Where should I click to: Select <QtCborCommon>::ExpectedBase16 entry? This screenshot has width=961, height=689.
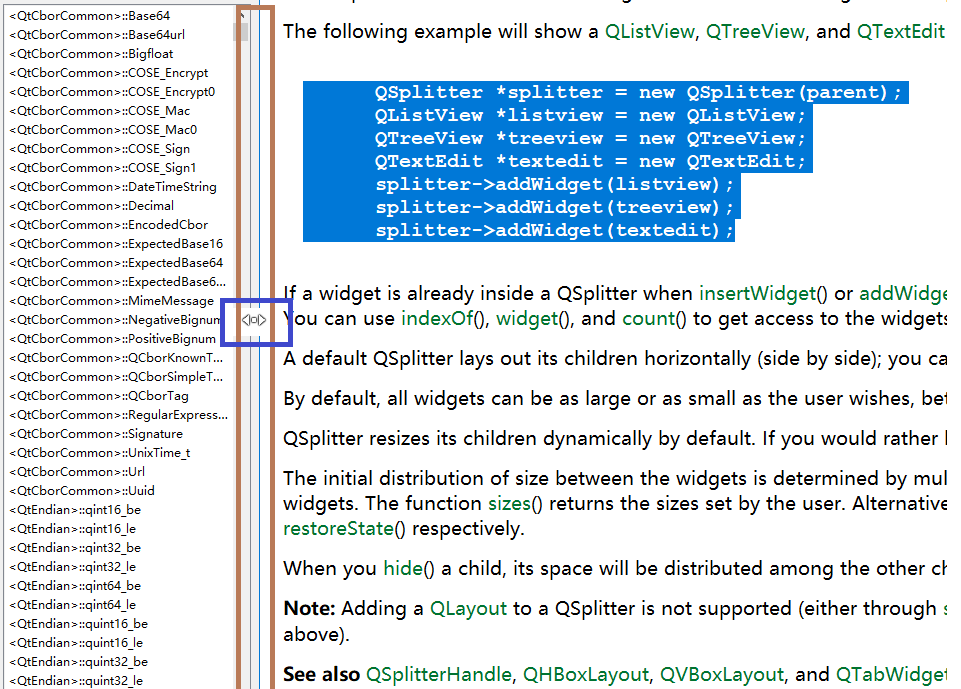coord(116,244)
